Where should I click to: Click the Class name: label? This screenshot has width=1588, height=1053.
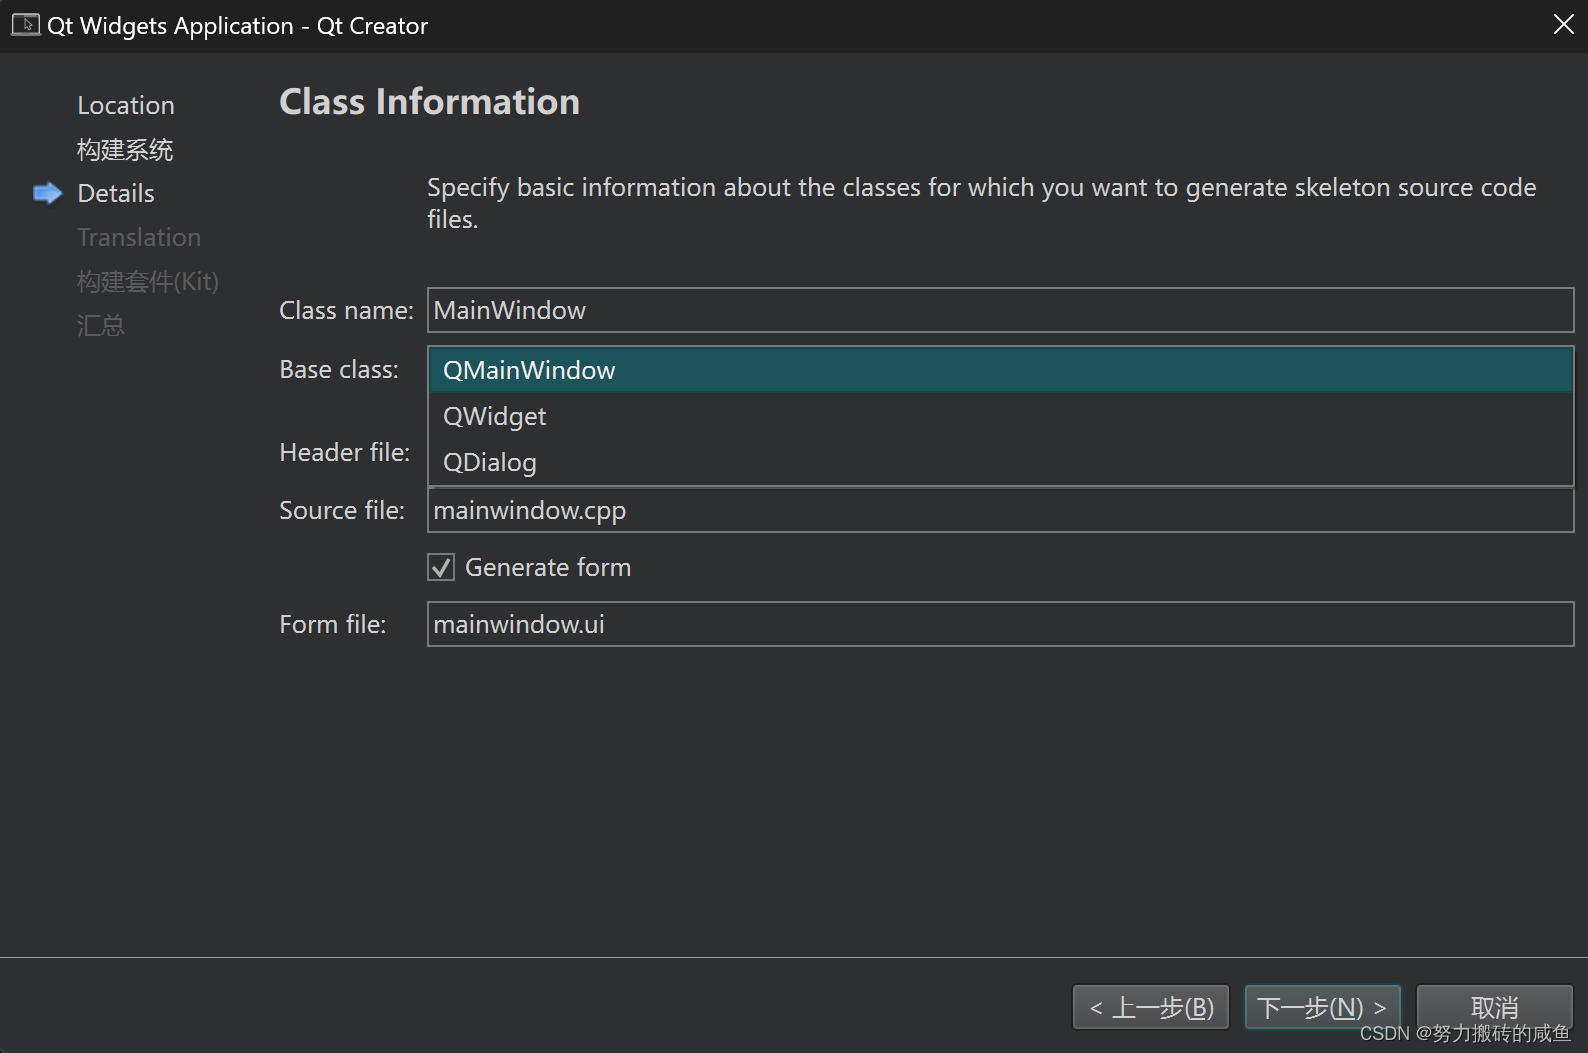point(346,311)
